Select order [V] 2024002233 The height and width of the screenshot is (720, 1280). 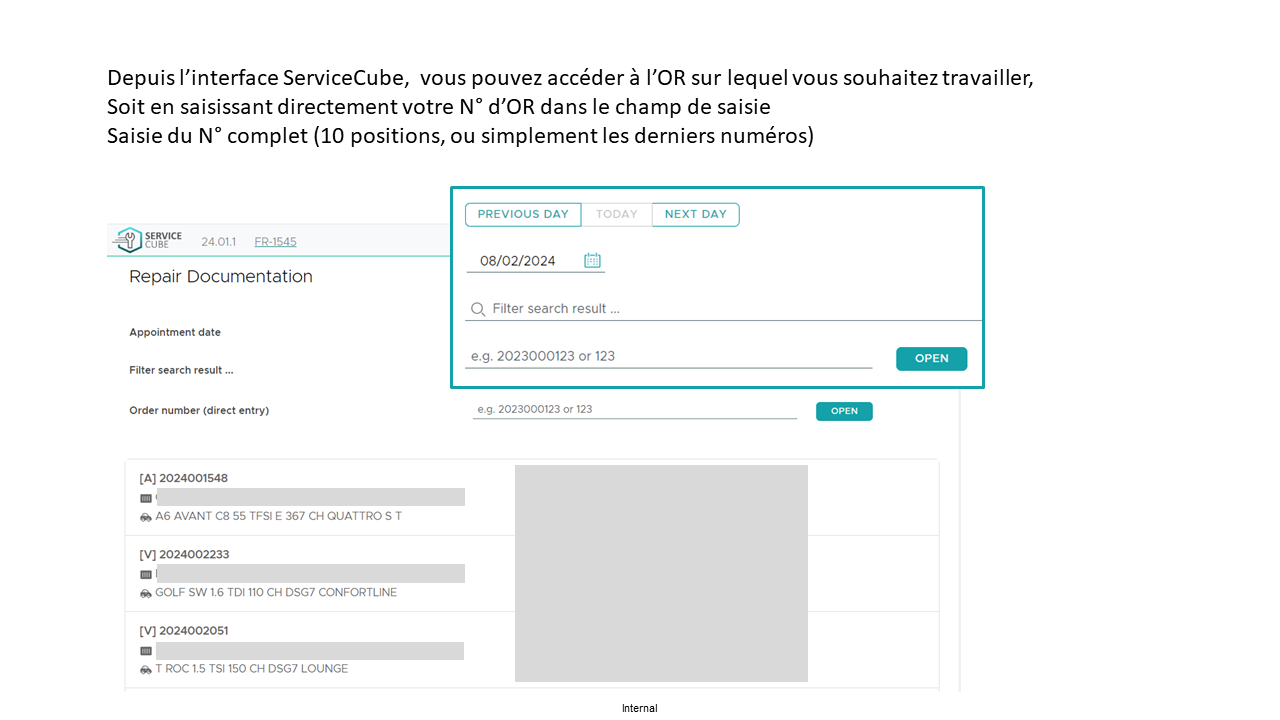point(184,554)
